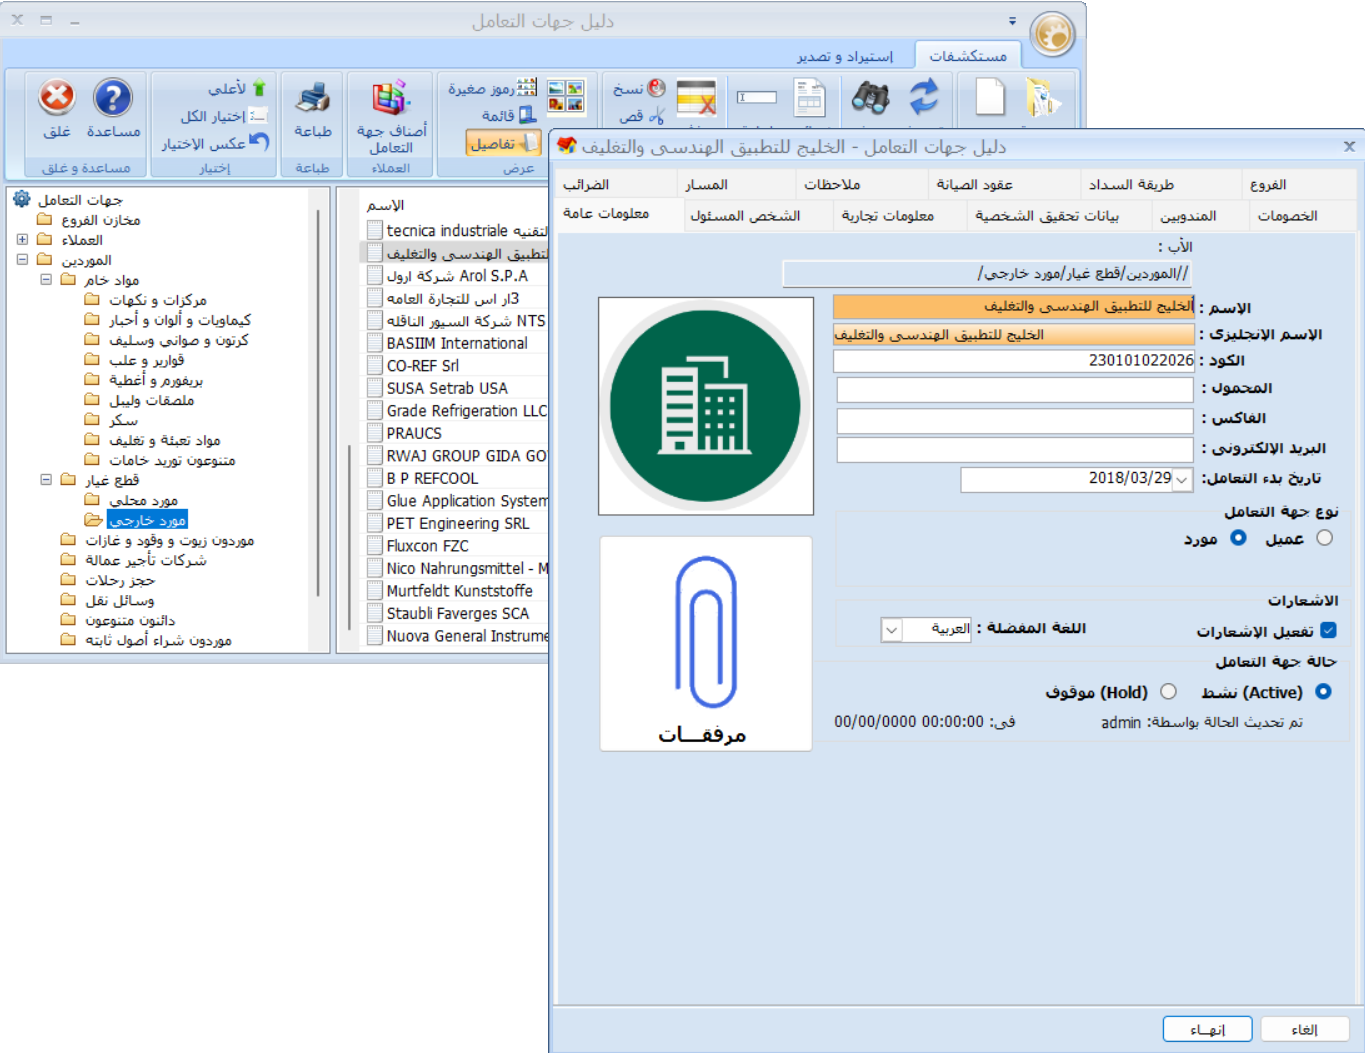This screenshot has width=1365, height=1053.
Task: Open the quick access toolbar dropdown arrow
Action: click(x=1012, y=21)
